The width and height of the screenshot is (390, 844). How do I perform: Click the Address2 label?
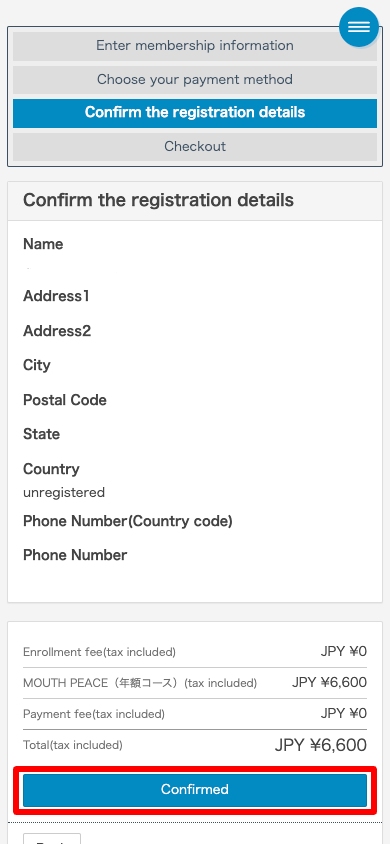[57, 331]
